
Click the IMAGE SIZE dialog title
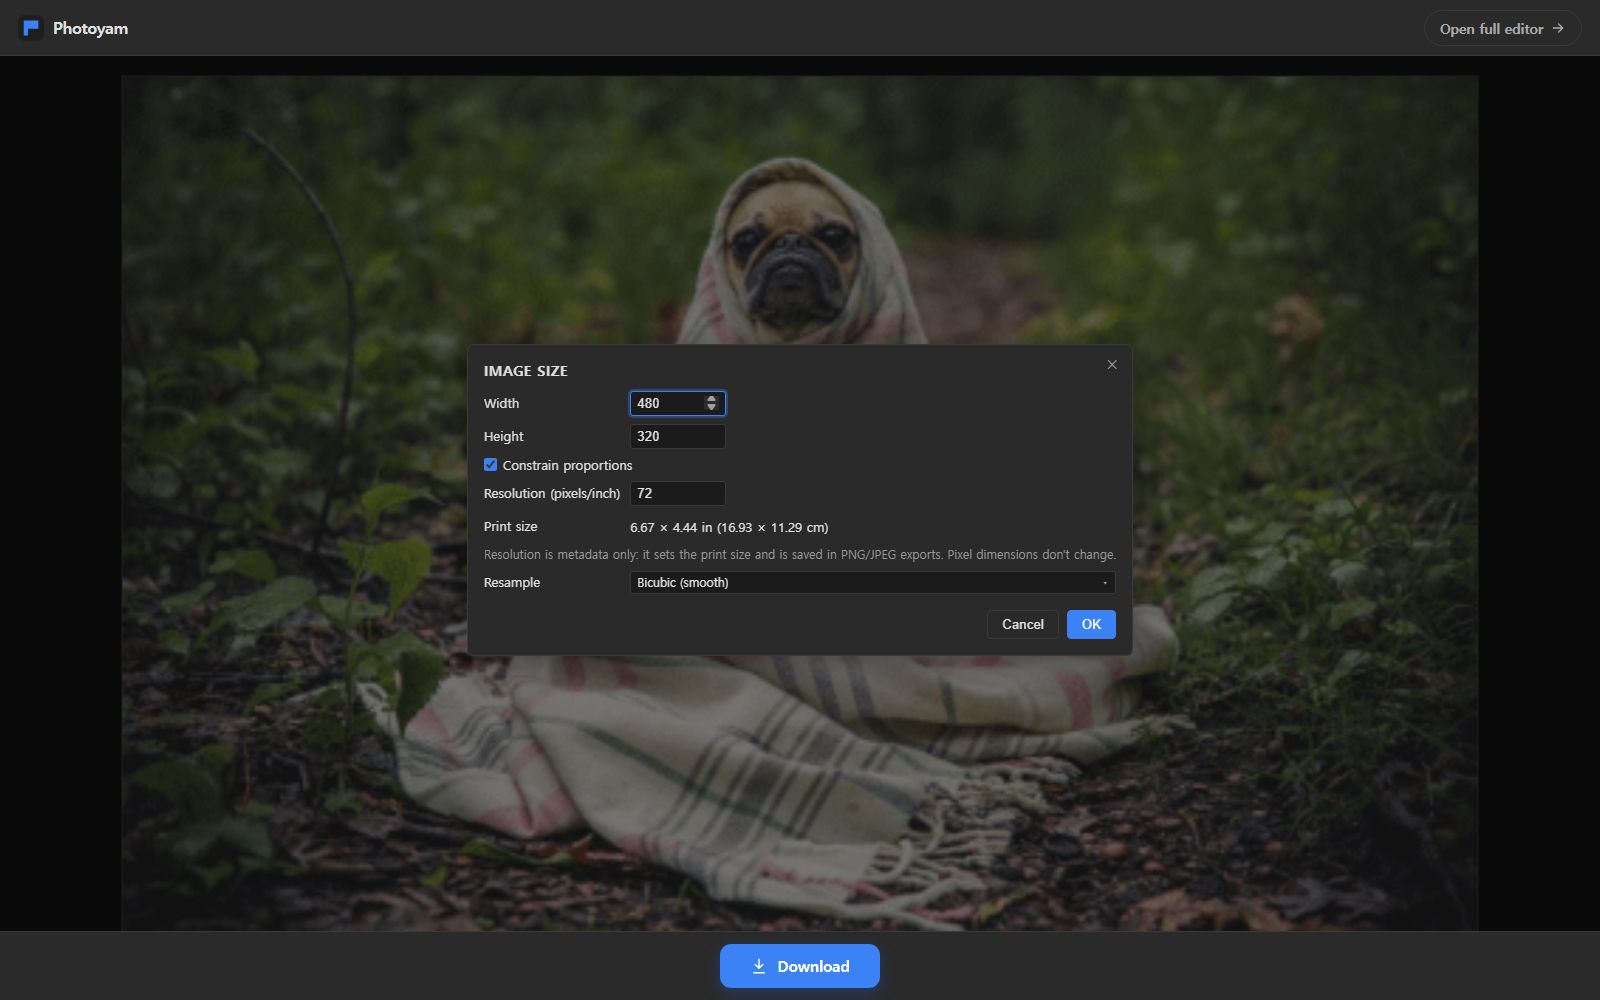[525, 371]
